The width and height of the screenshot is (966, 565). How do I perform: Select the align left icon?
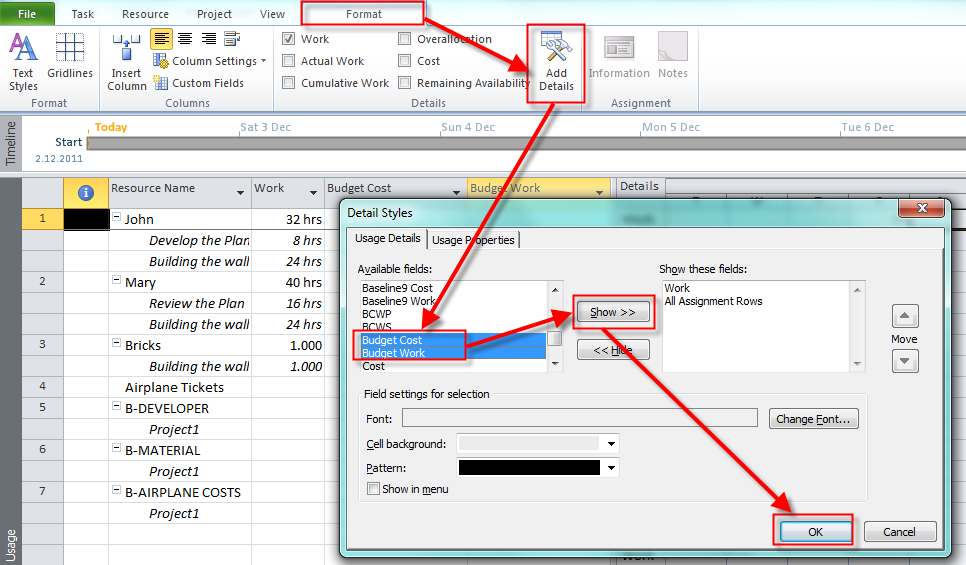[x=161, y=39]
